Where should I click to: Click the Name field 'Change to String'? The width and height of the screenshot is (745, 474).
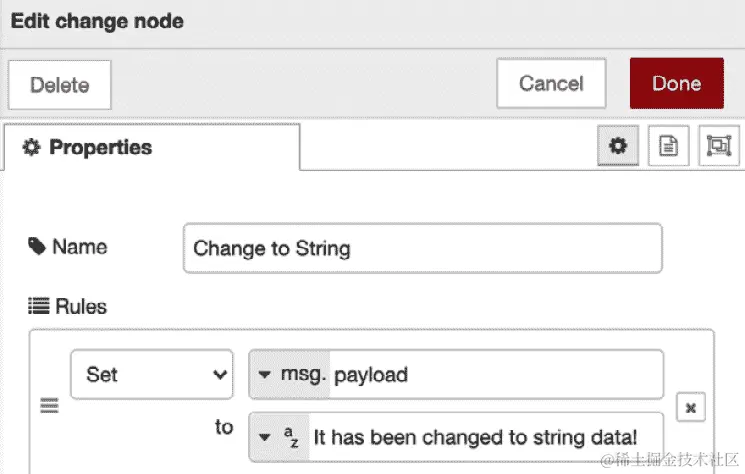tap(422, 248)
